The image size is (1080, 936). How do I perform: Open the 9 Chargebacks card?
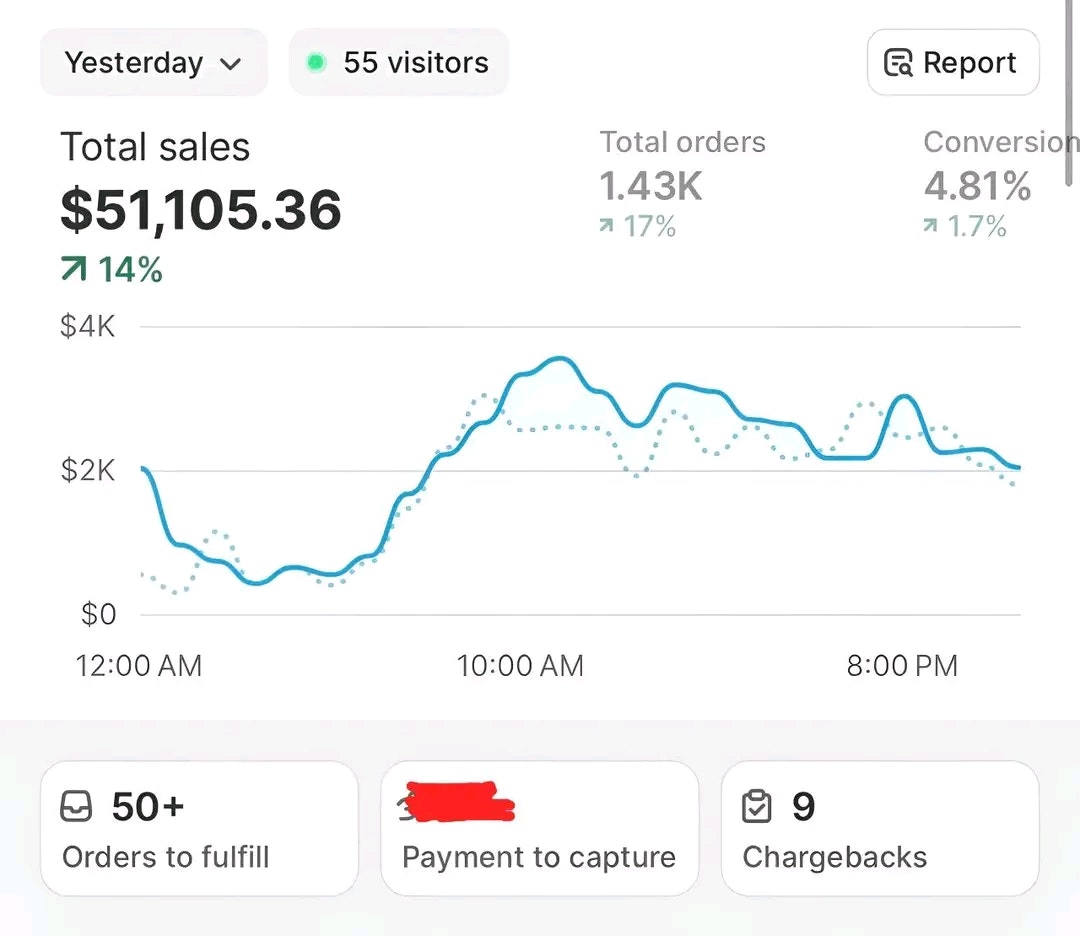[879, 829]
